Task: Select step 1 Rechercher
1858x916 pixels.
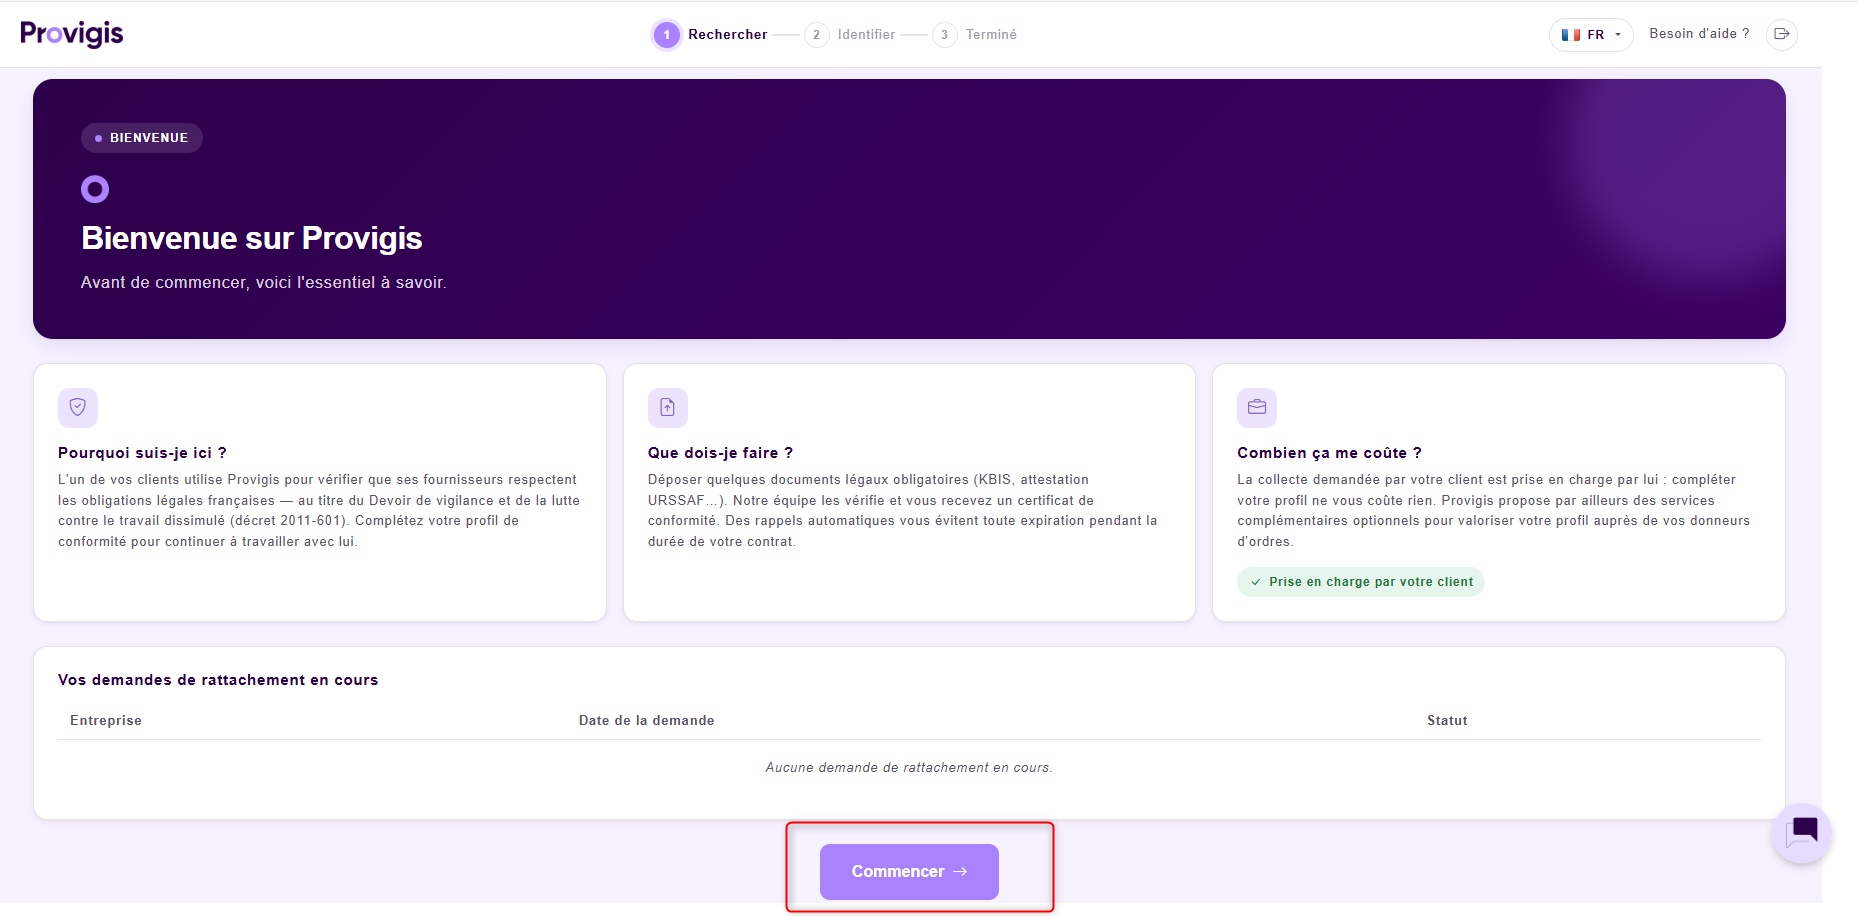Action: (x=710, y=35)
